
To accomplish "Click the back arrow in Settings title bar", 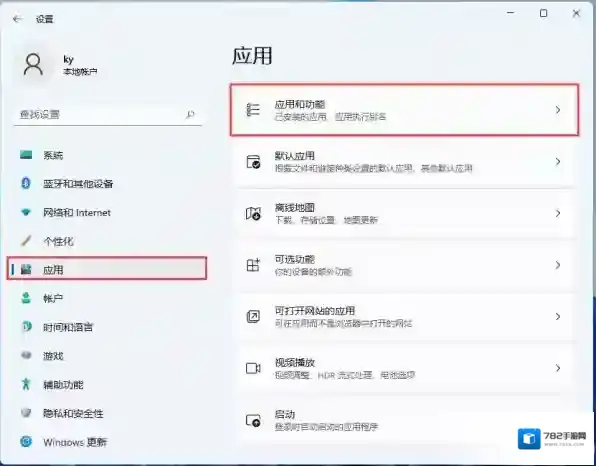I will [17, 19].
